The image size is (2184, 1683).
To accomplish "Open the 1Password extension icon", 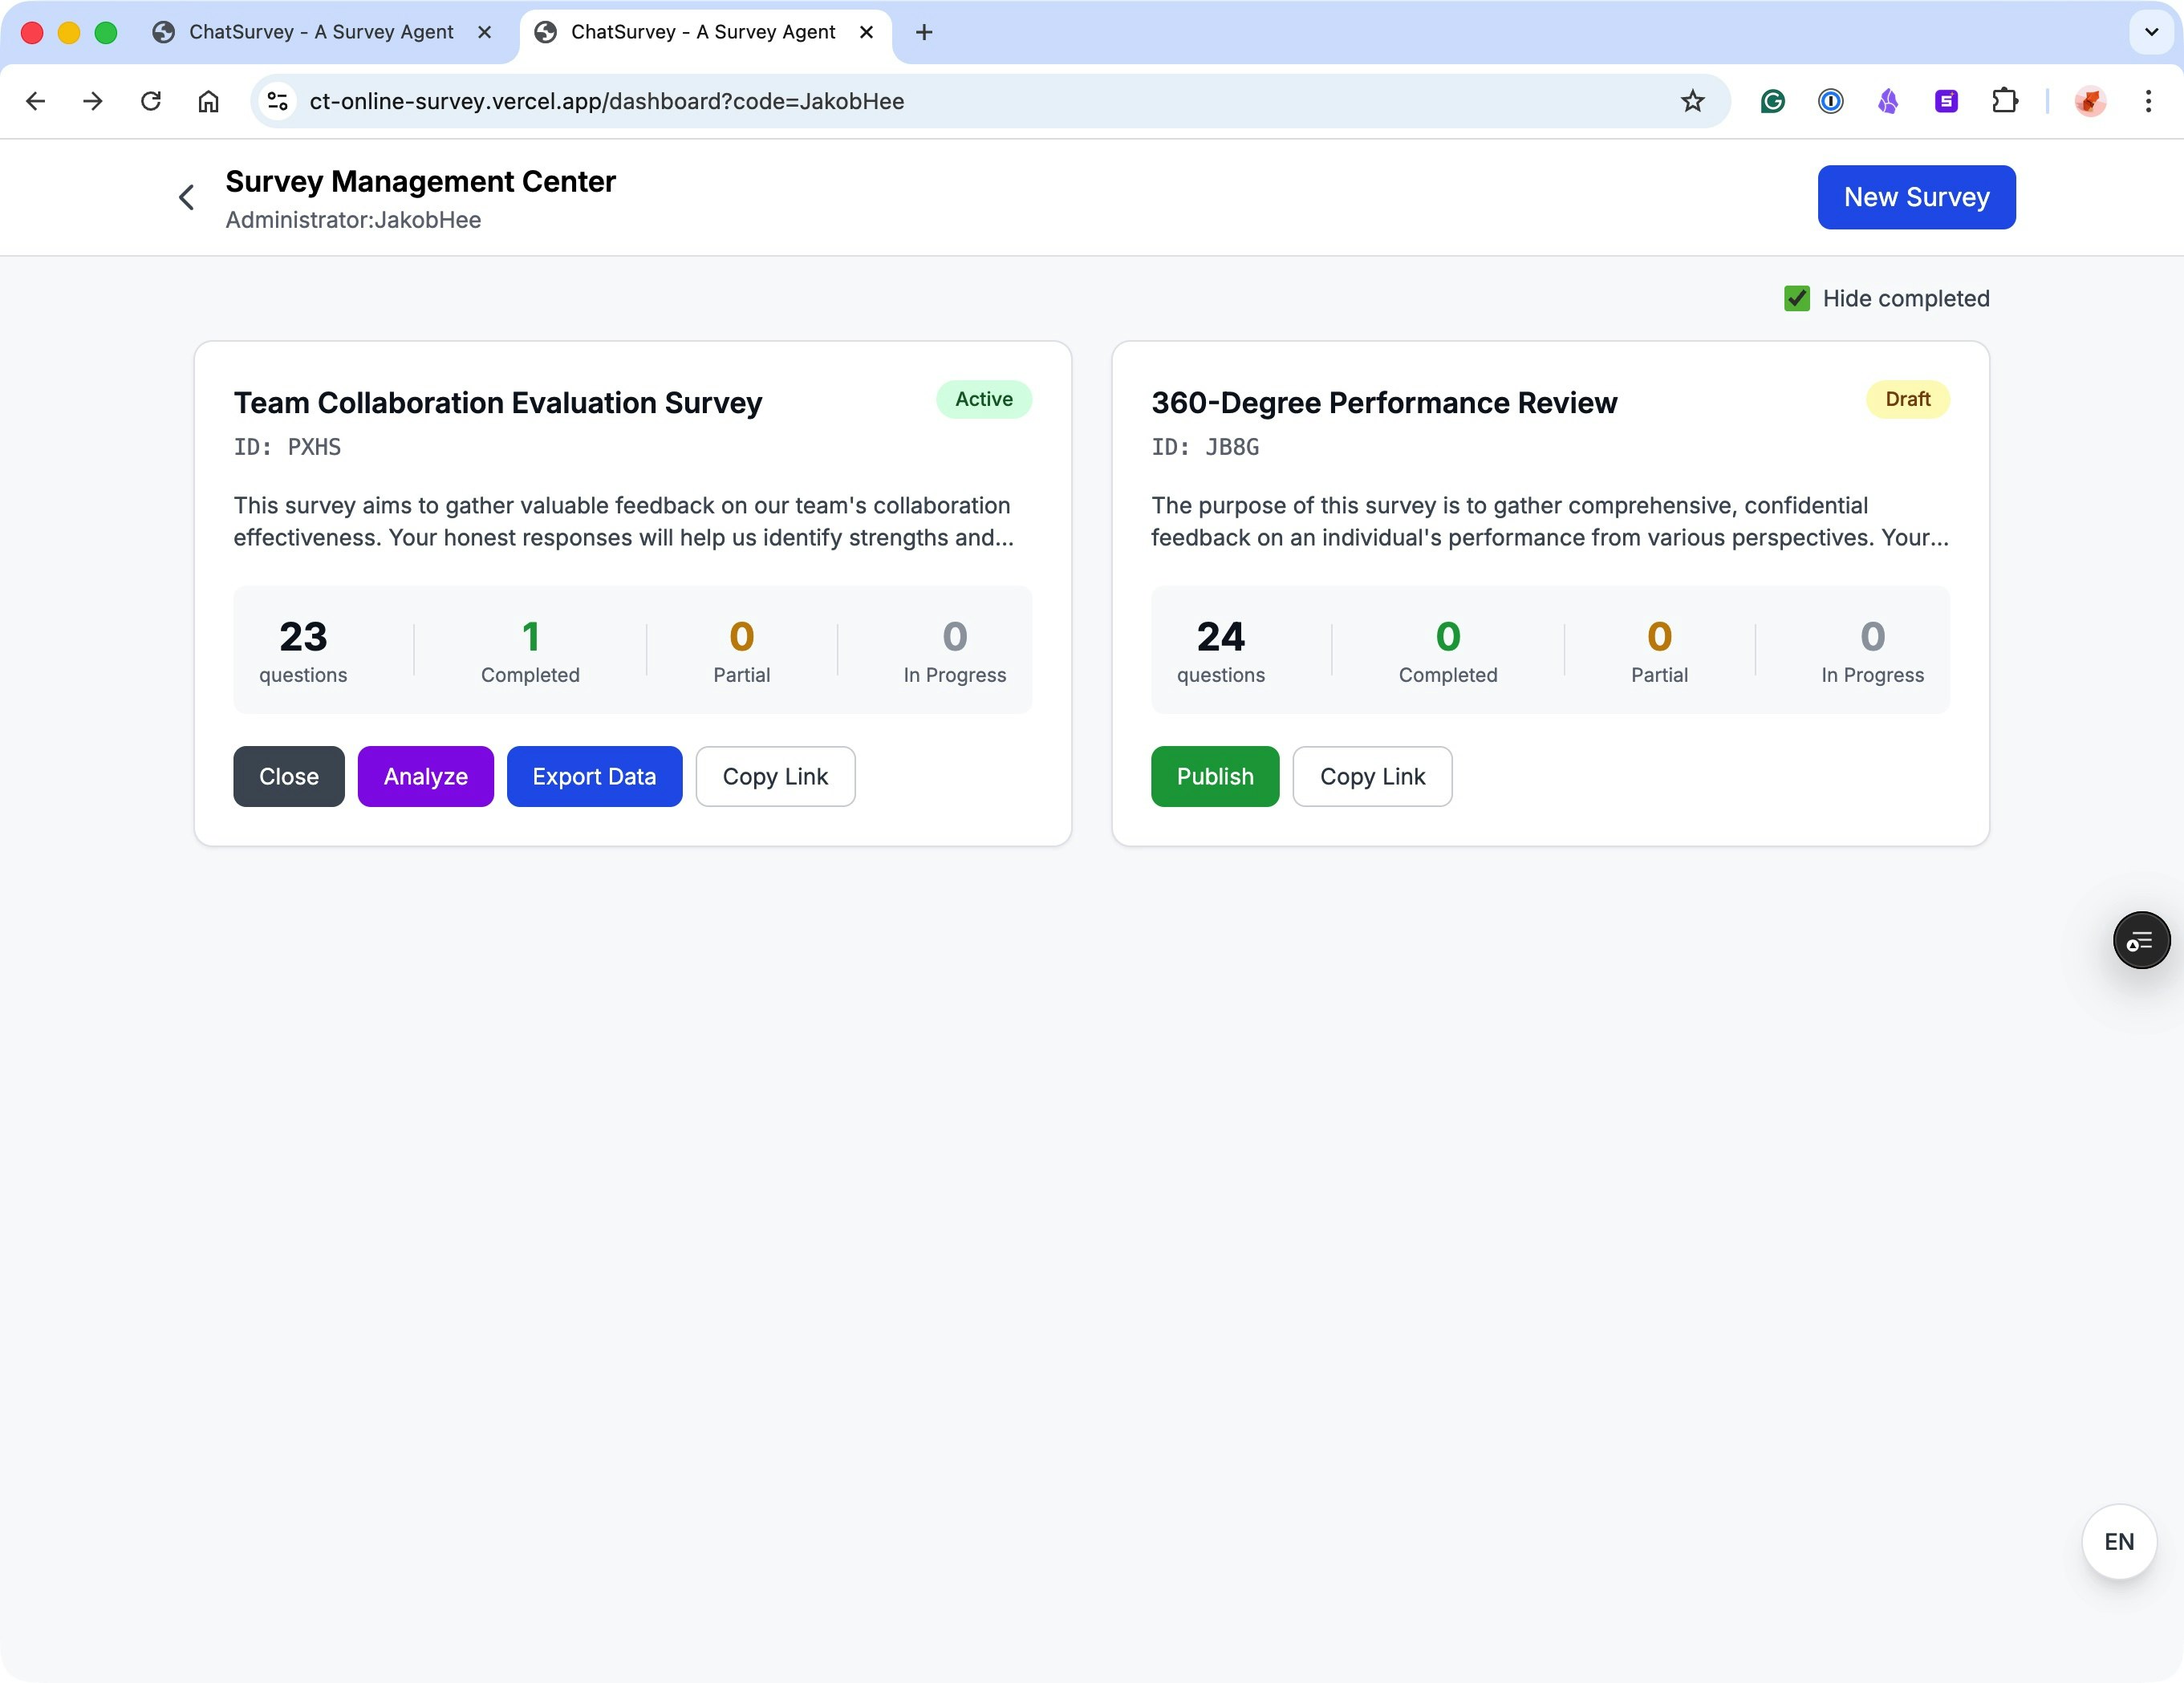I will tap(1830, 101).
